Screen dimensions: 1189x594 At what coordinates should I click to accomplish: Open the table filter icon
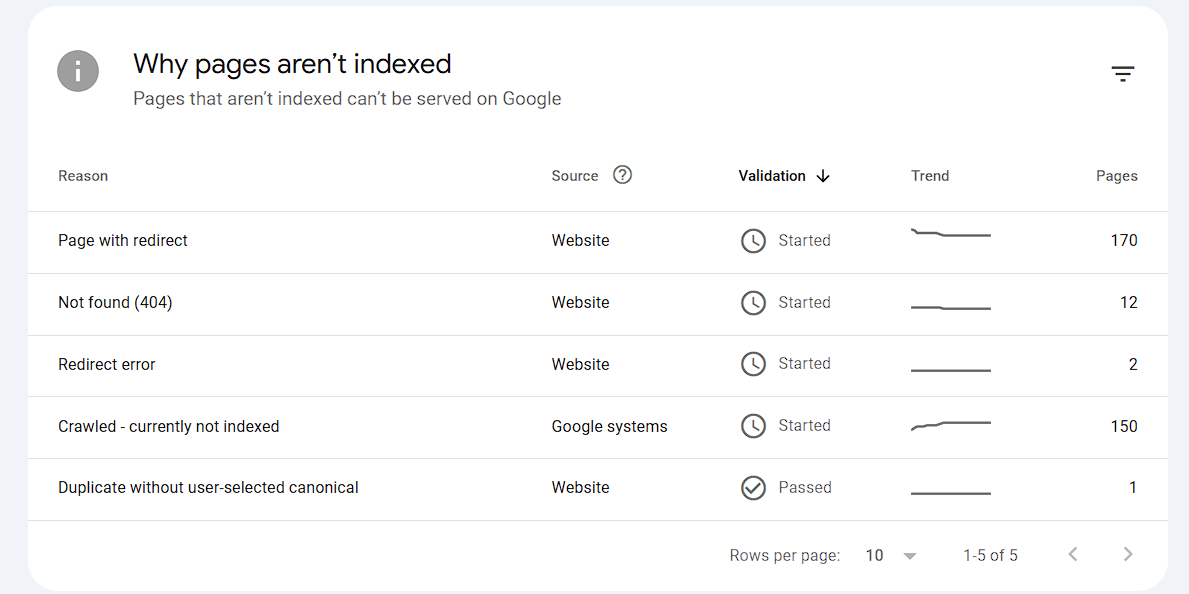pos(1123,74)
